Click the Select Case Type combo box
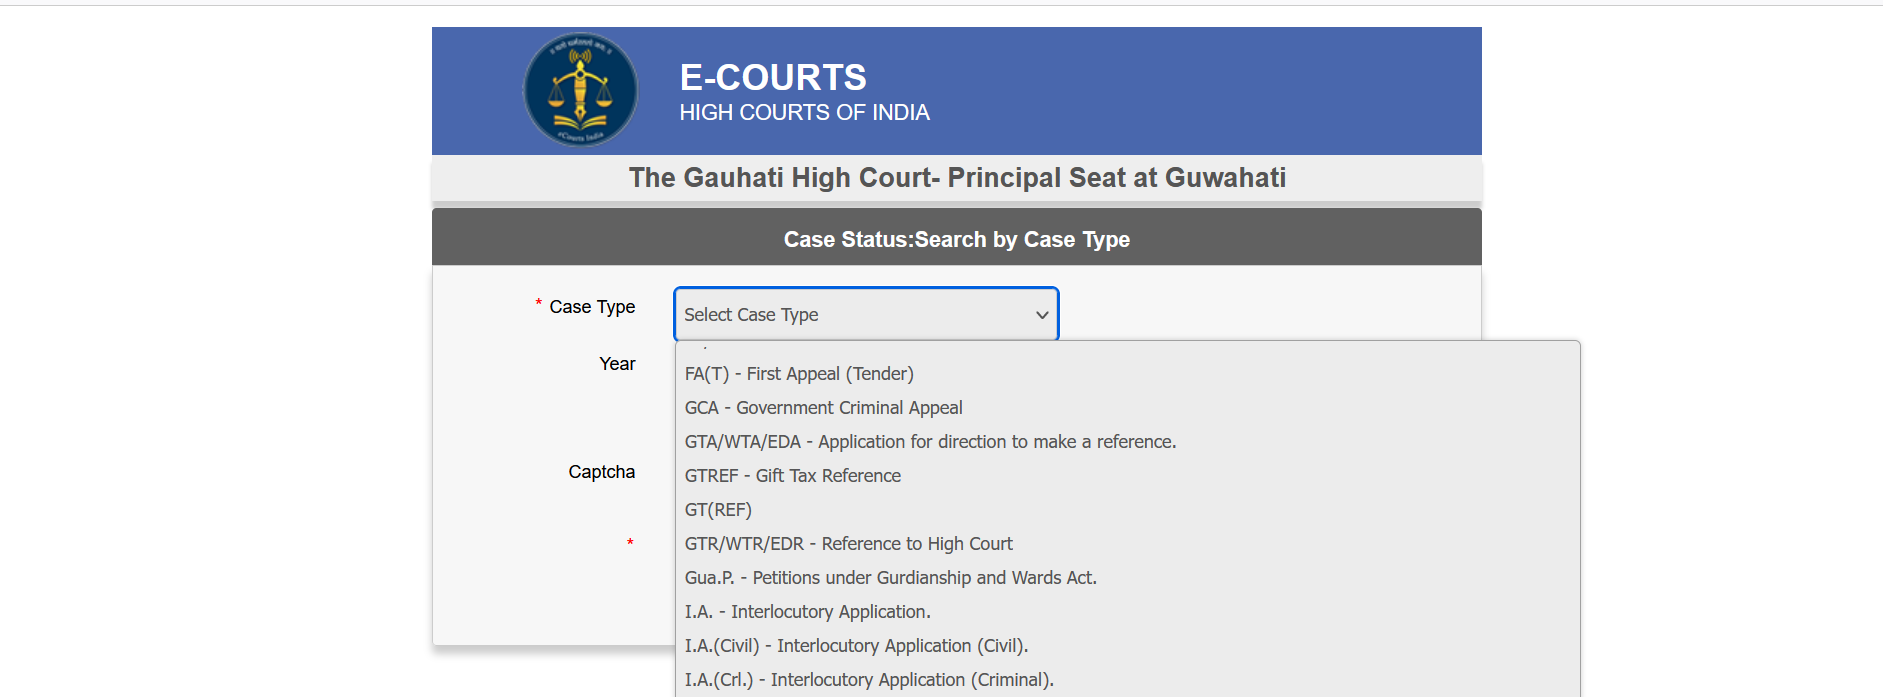The image size is (1883, 697). click(x=865, y=315)
